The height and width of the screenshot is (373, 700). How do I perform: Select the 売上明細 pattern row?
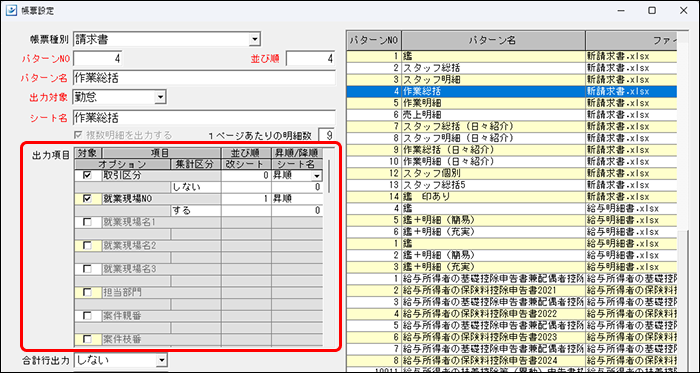(512, 114)
